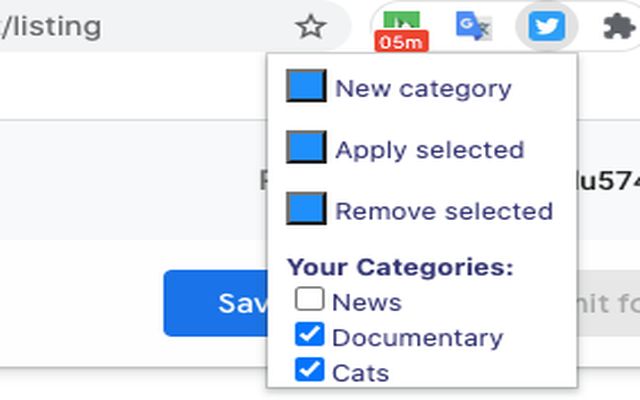Click the blue square beside Remove selected

306,209
